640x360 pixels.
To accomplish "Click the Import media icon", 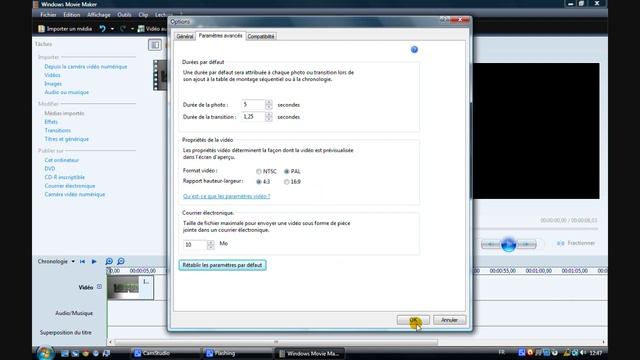I will (x=41, y=29).
